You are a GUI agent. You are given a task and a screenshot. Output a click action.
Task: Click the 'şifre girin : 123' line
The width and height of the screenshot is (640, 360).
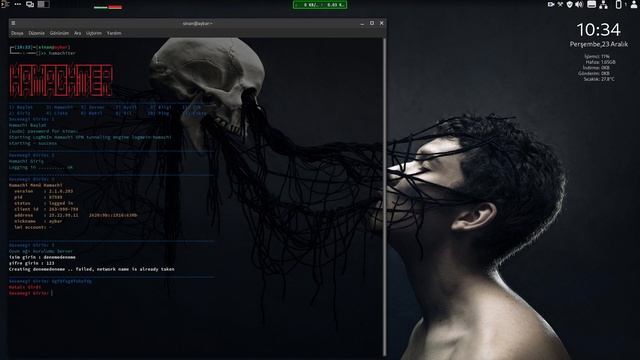[x=31, y=263]
